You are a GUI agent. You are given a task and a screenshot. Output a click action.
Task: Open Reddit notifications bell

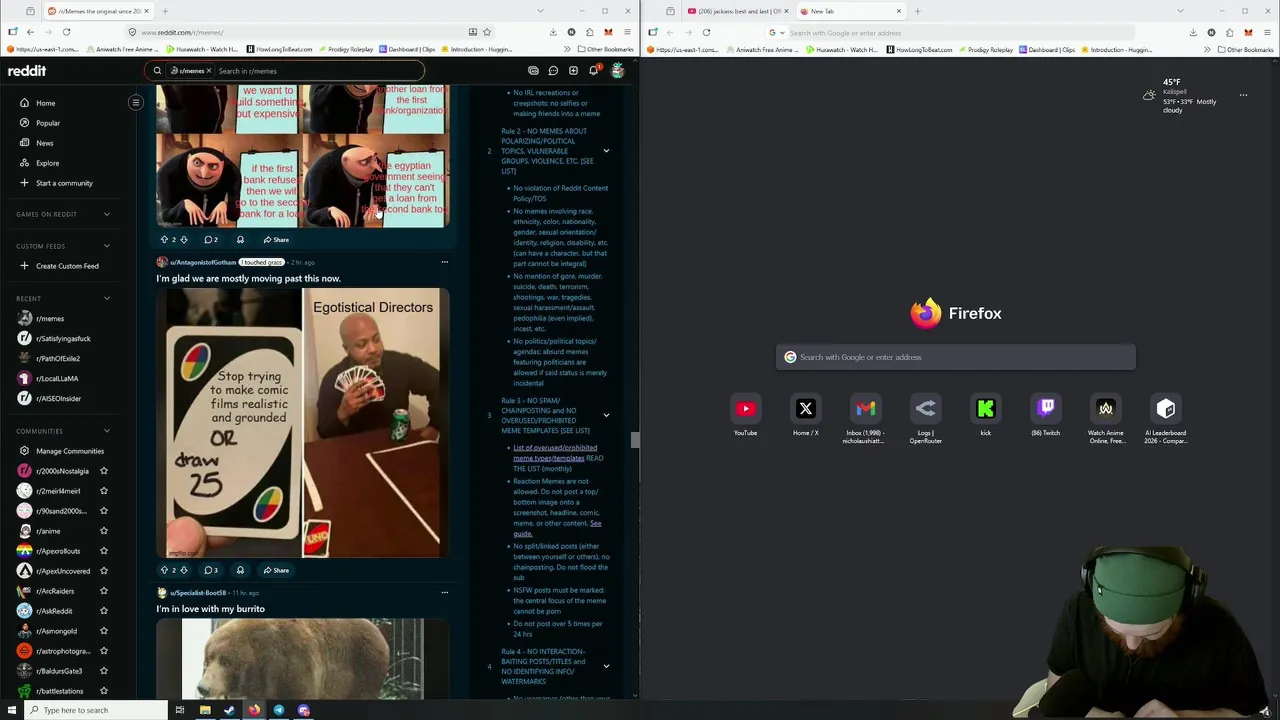(x=593, y=71)
